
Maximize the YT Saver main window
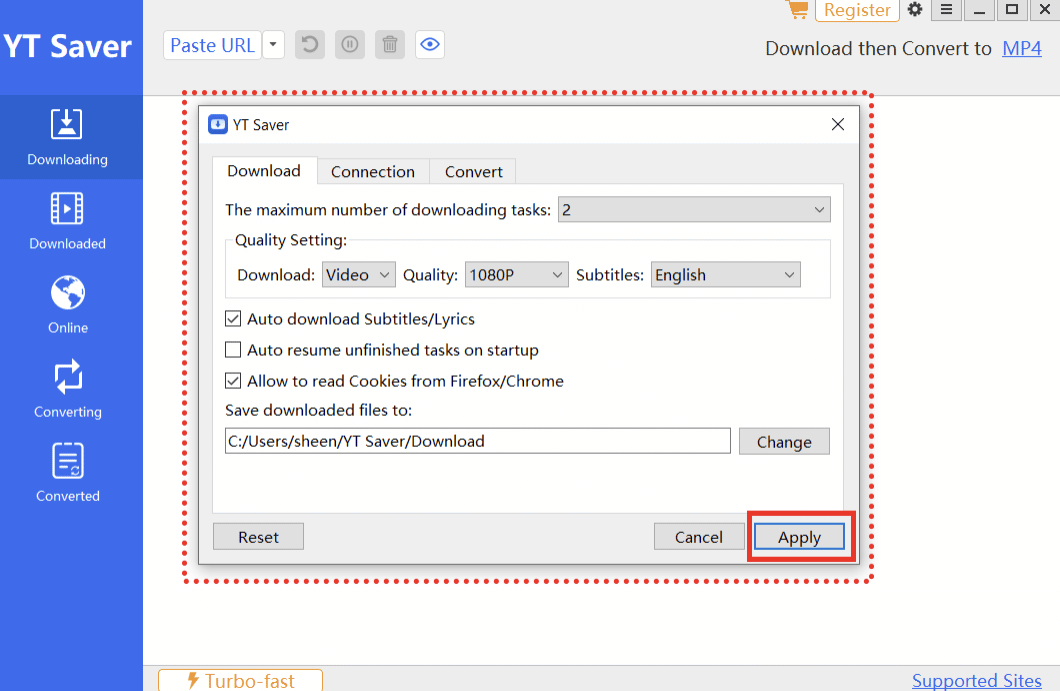(1012, 9)
